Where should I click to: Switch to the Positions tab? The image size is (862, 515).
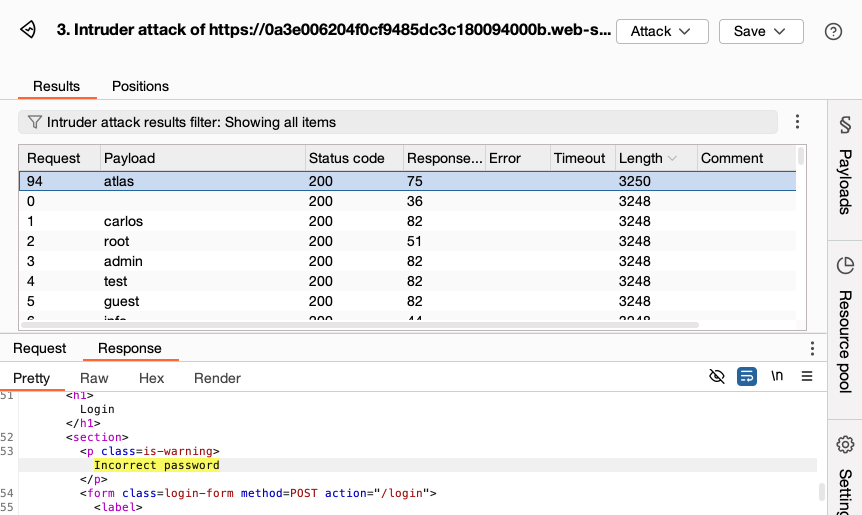140,86
